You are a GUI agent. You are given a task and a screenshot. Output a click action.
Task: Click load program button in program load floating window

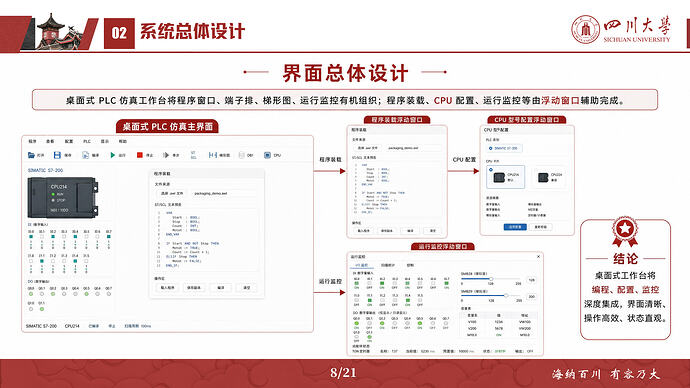point(364,231)
